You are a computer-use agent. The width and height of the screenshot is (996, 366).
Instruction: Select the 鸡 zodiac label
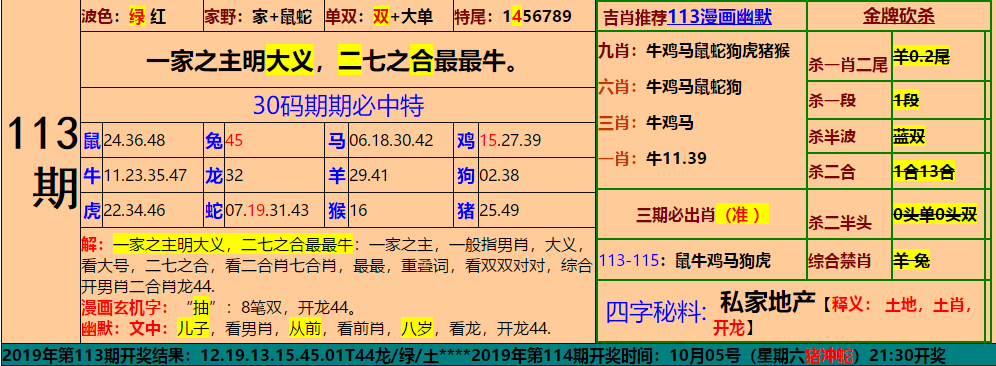(466, 140)
